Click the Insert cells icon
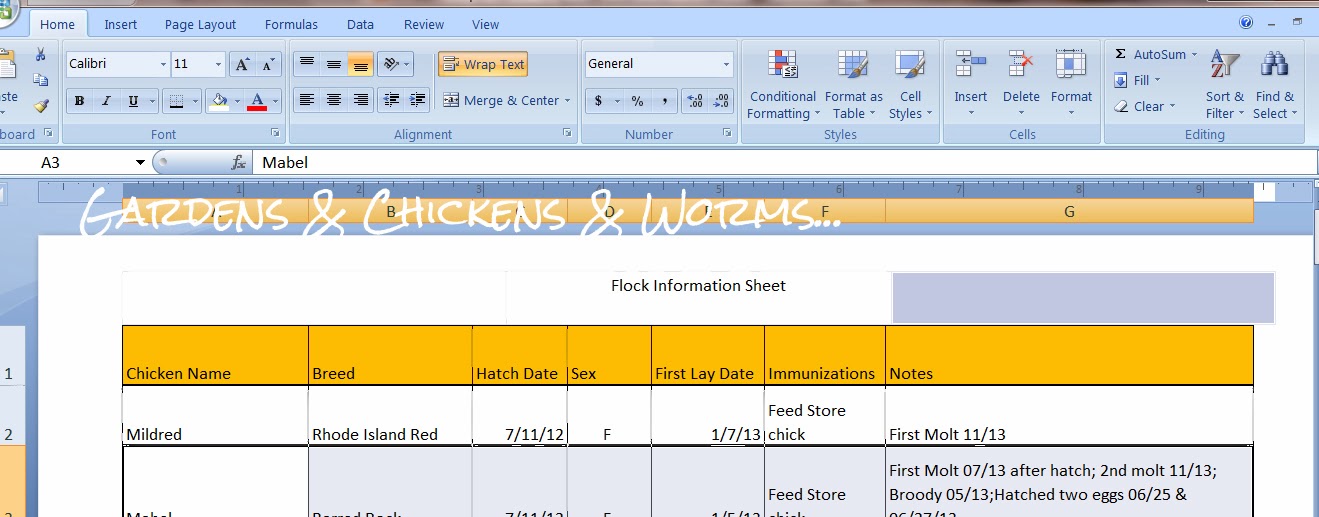The height and width of the screenshot is (517, 1319). point(970,66)
